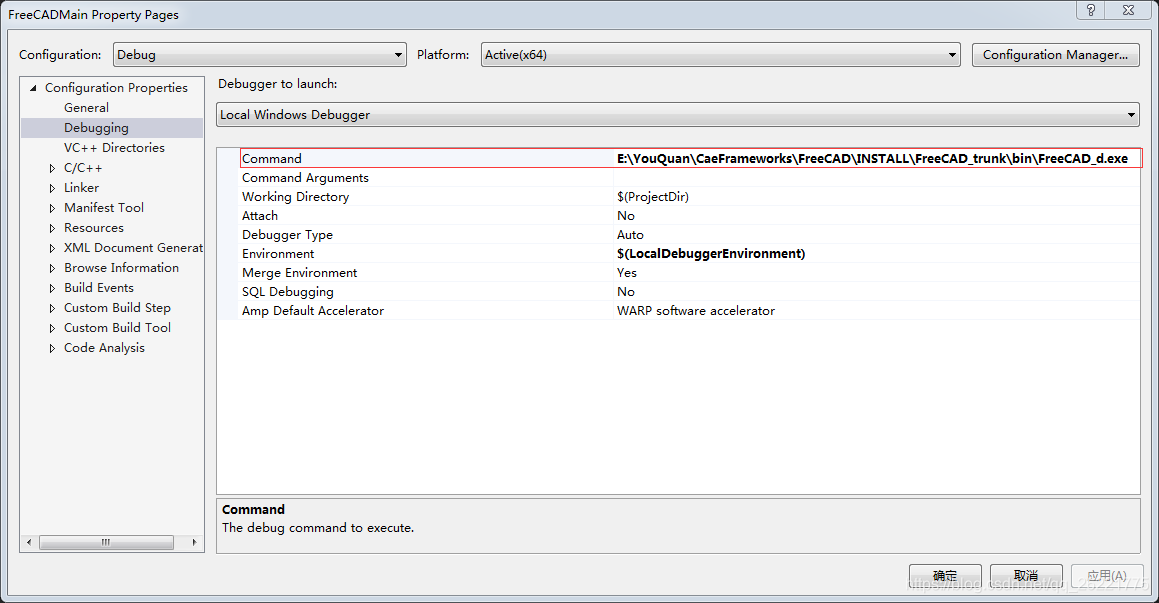
Task: Expand the Custom Build Tool node
Action: pyautogui.click(x=52, y=328)
